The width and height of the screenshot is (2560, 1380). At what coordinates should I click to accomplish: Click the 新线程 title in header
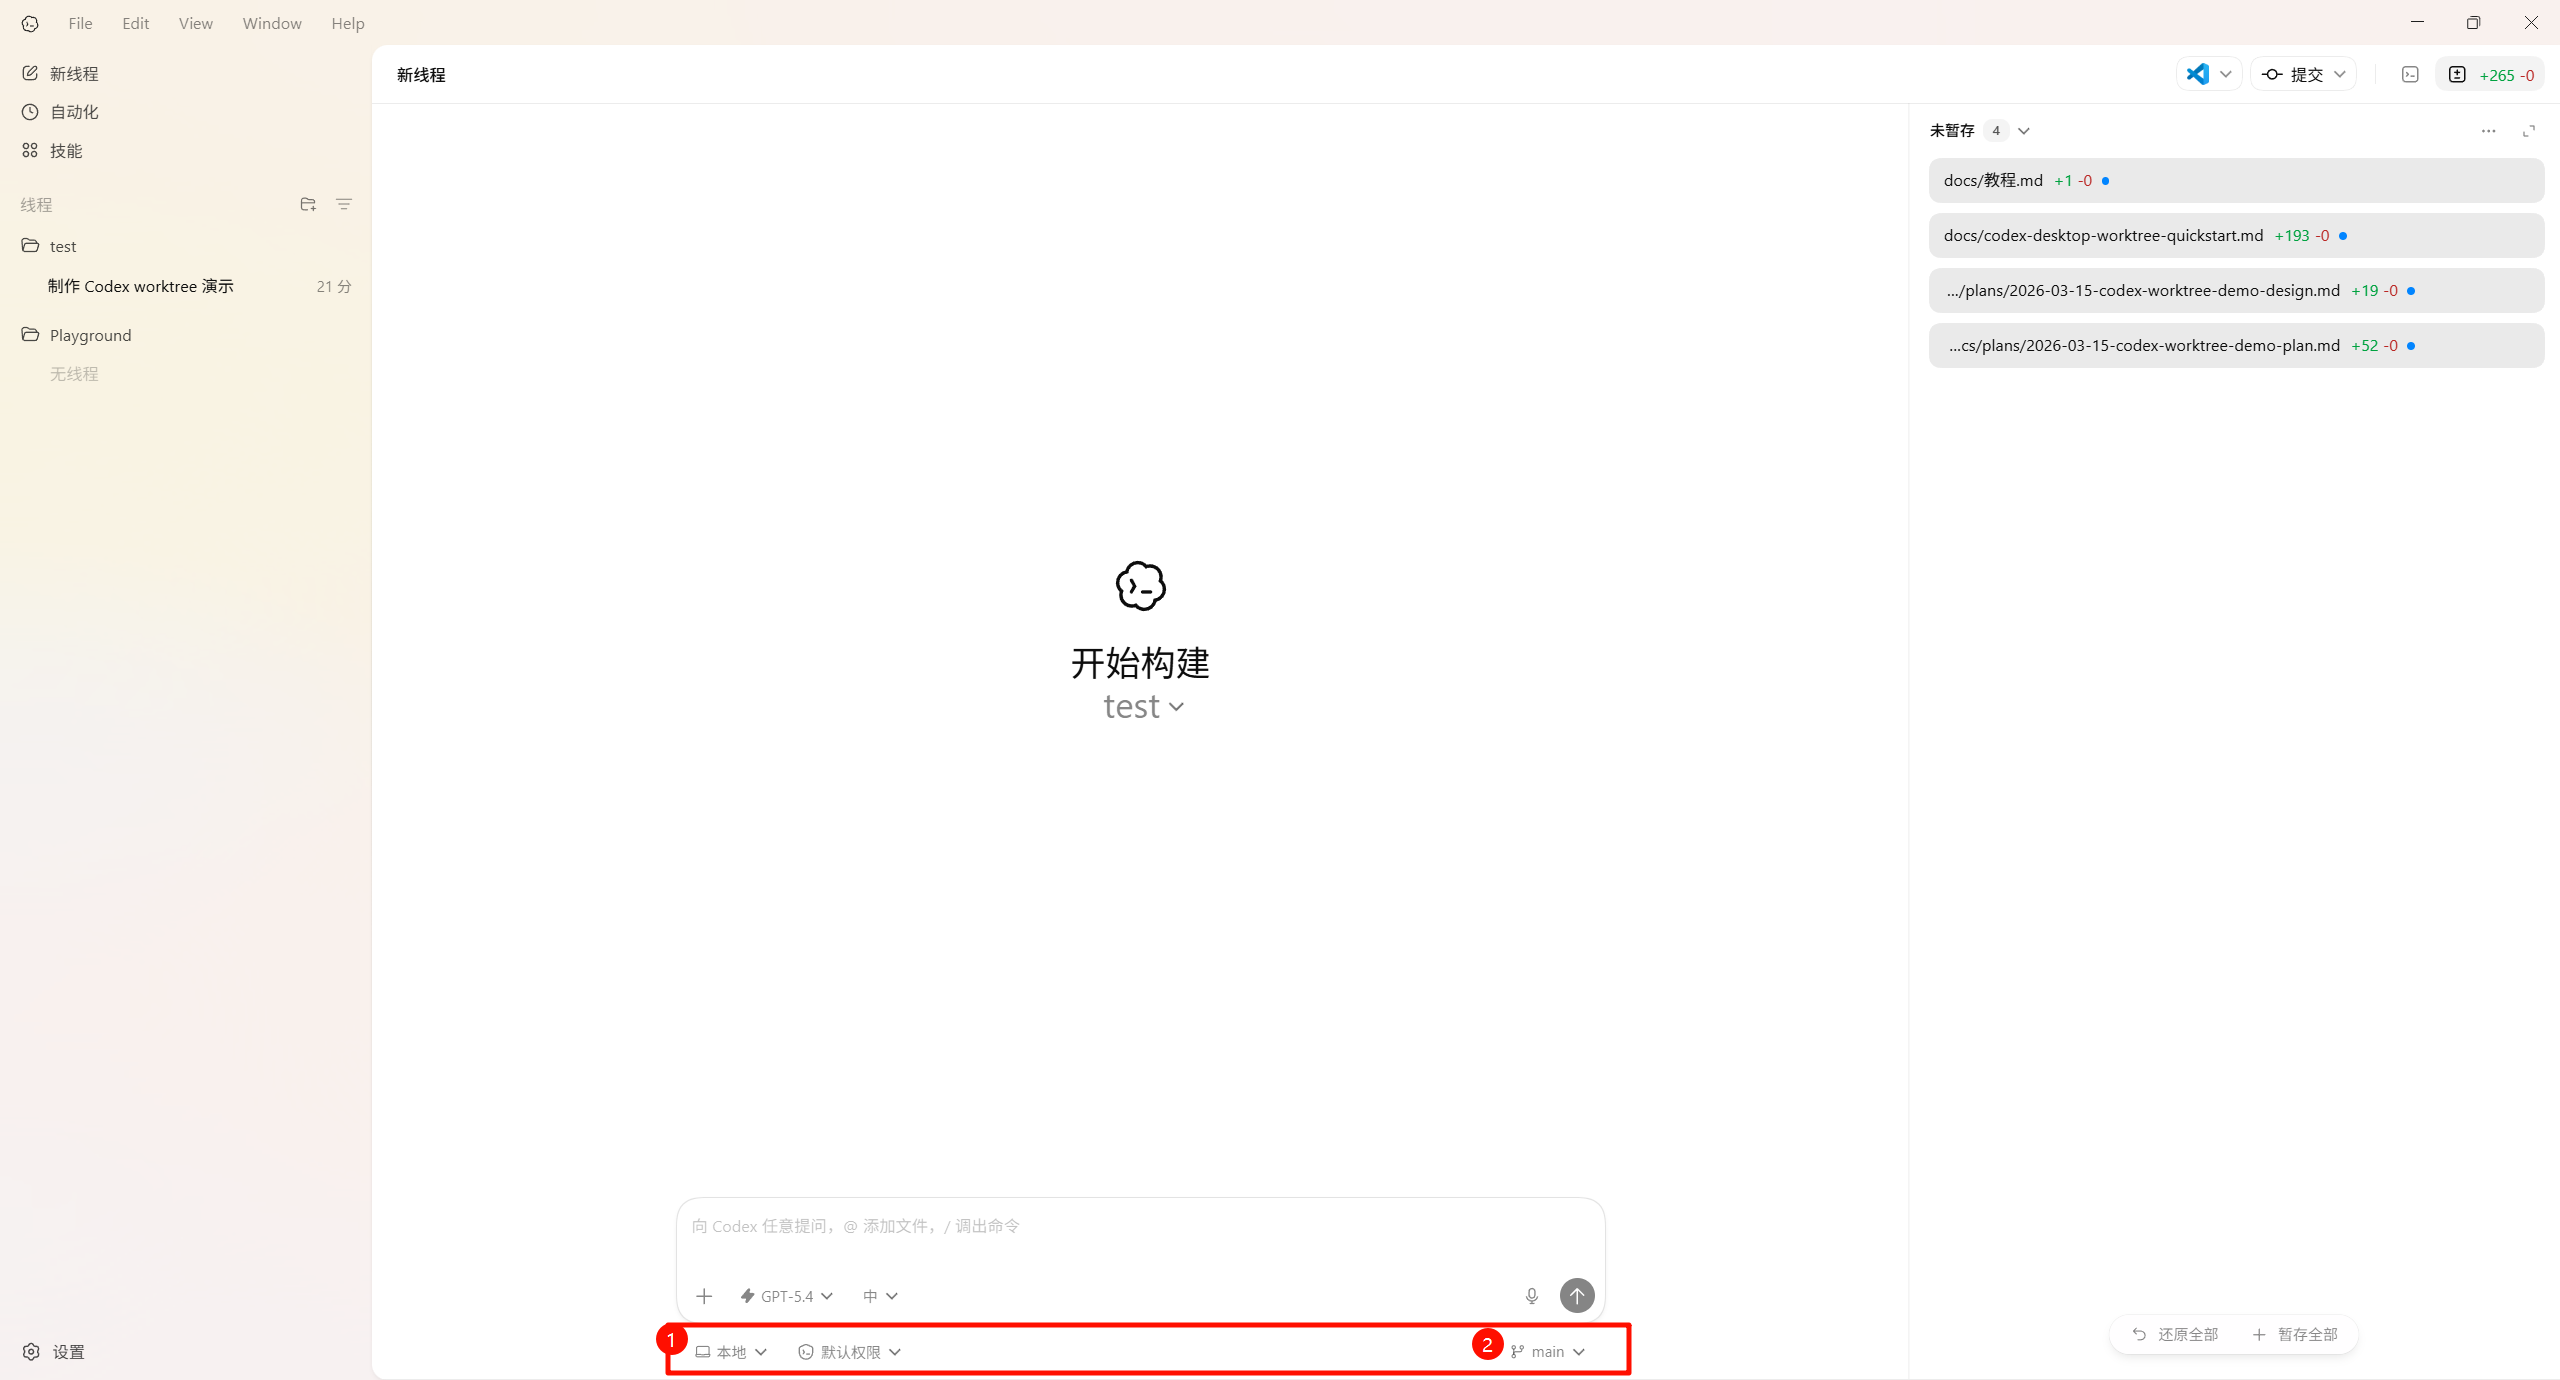(421, 75)
